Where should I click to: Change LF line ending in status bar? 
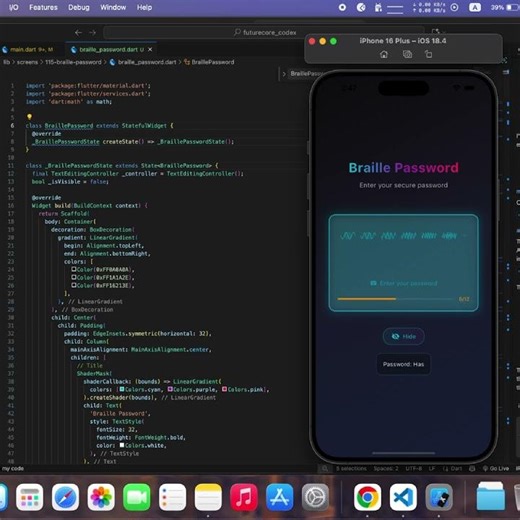pyautogui.click(x=432, y=469)
